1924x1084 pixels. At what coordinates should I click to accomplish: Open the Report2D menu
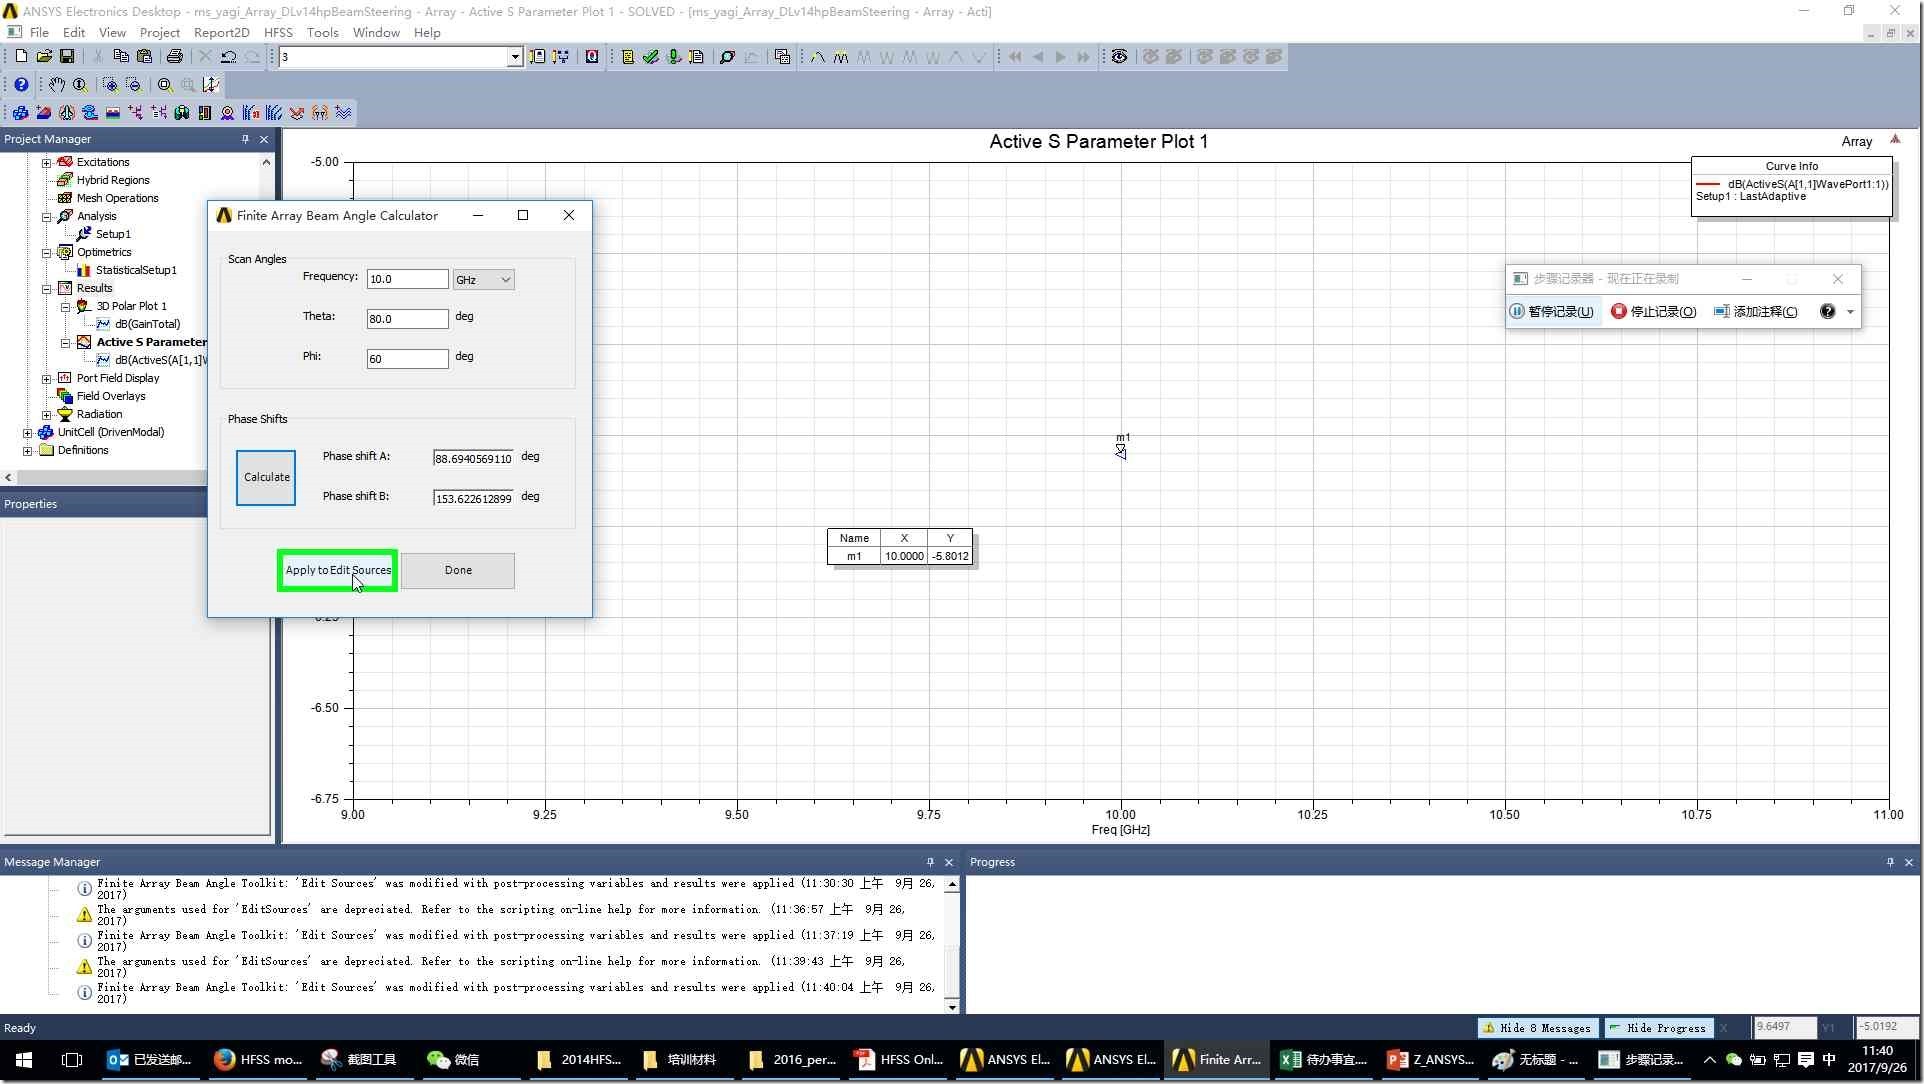coord(221,33)
